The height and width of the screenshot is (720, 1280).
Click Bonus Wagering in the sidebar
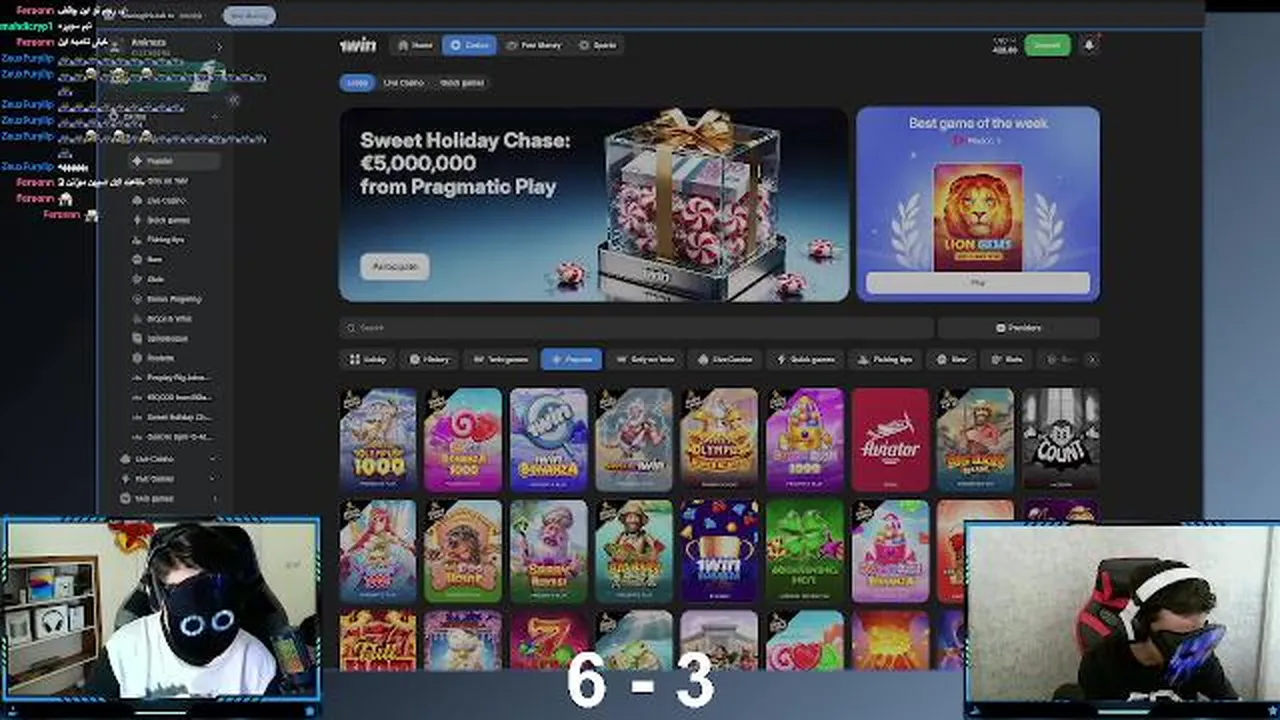(173, 299)
